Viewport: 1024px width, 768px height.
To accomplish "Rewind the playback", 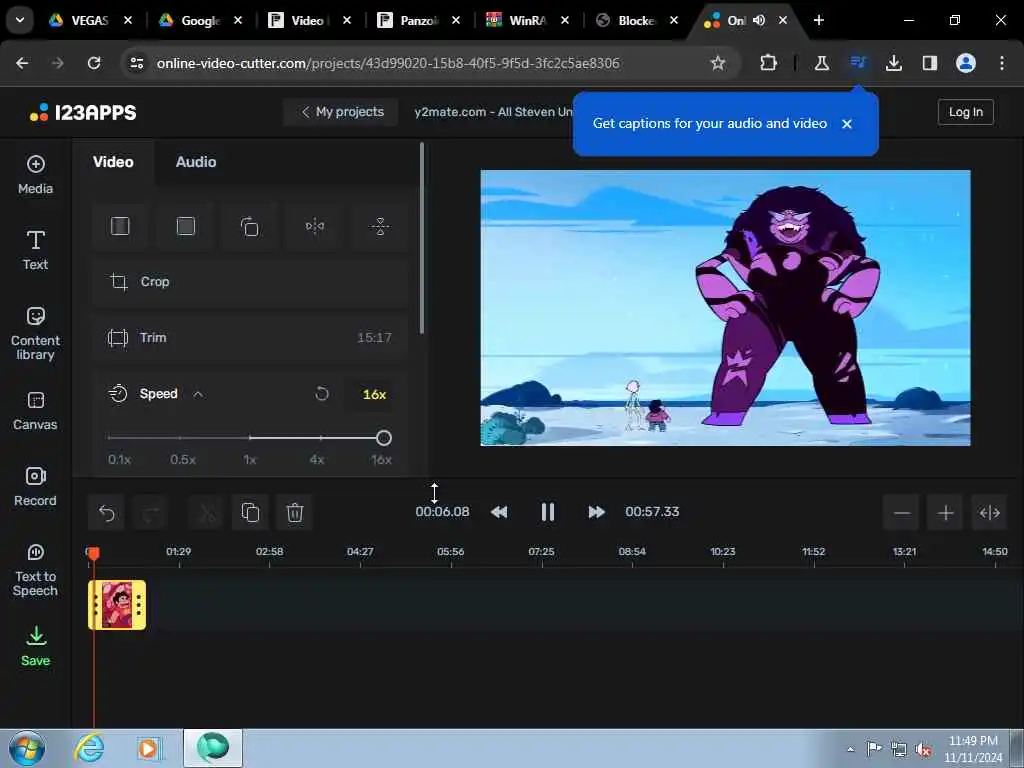I will click(x=499, y=512).
